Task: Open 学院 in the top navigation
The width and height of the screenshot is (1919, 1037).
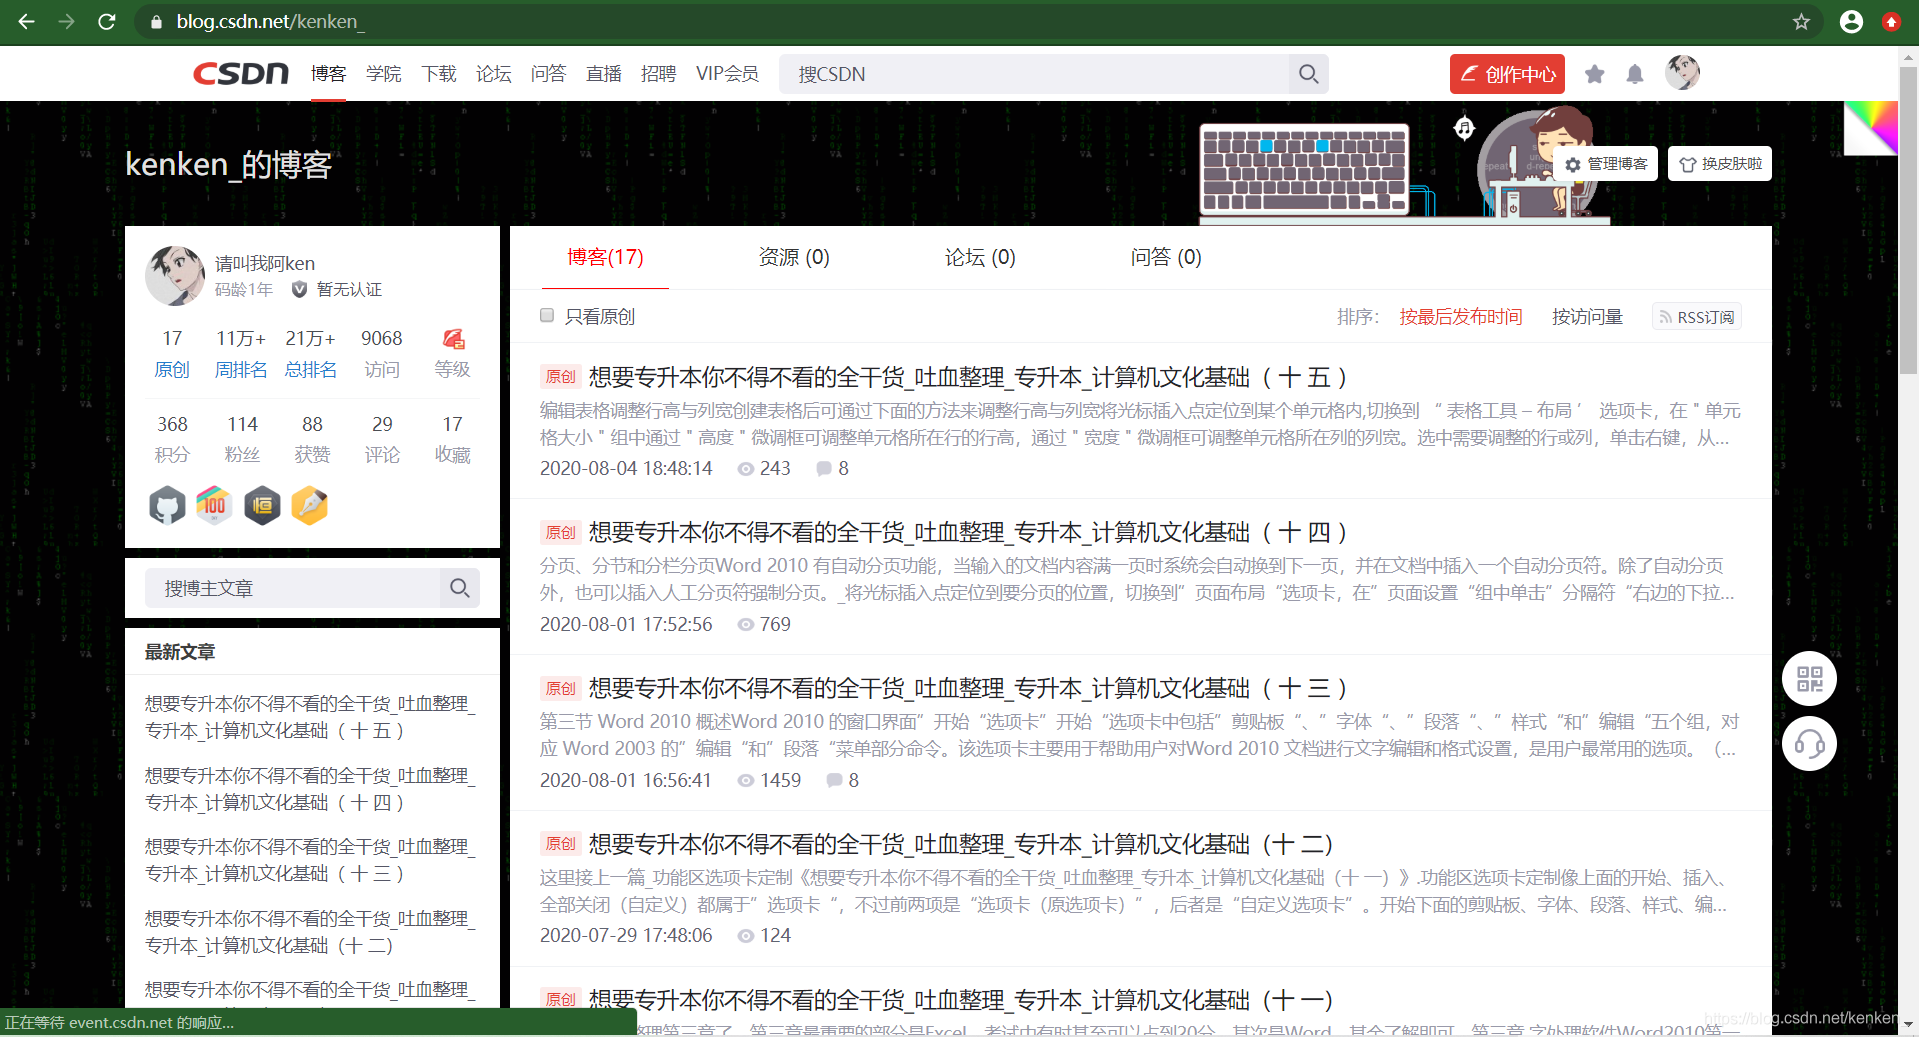Action: 383,74
